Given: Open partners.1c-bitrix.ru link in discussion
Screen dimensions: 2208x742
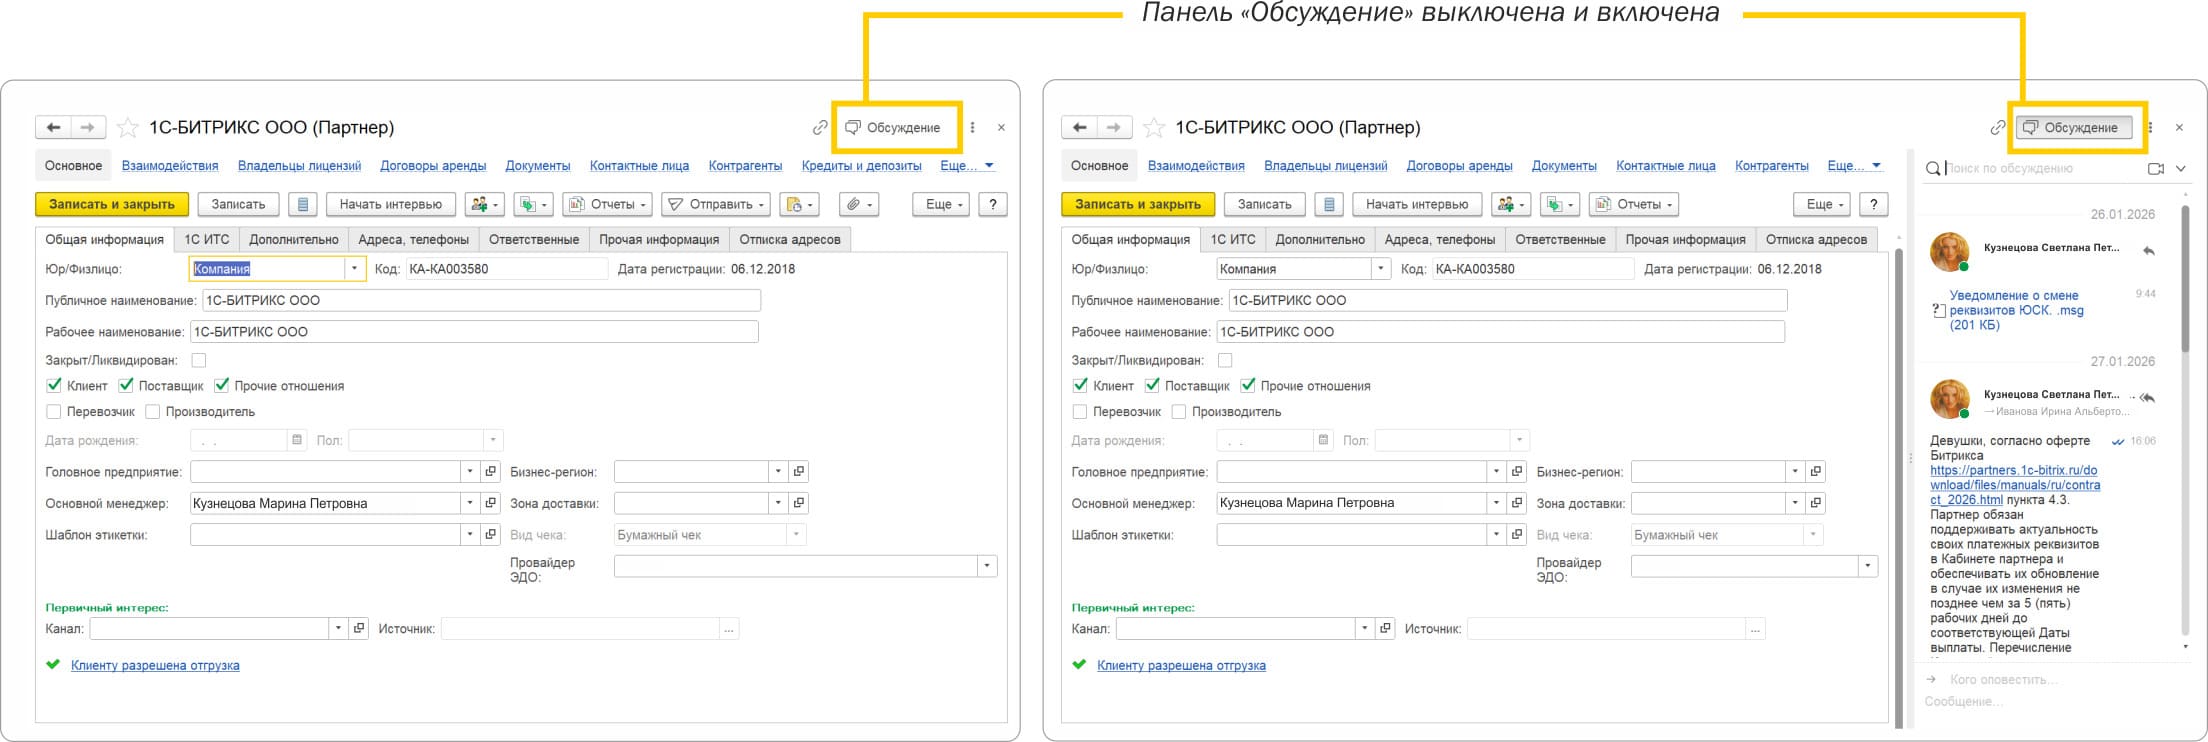Looking at the screenshot, I should pos(2014,485).
